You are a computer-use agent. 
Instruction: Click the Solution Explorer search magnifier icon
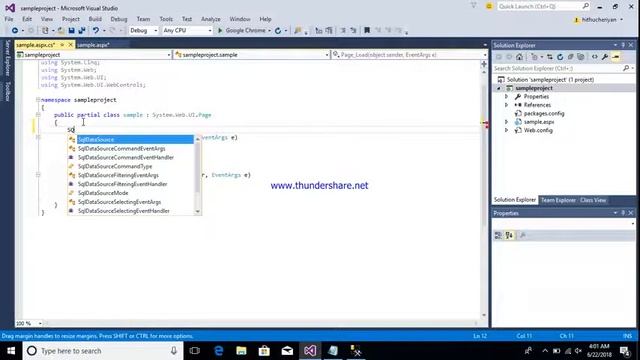626,69
